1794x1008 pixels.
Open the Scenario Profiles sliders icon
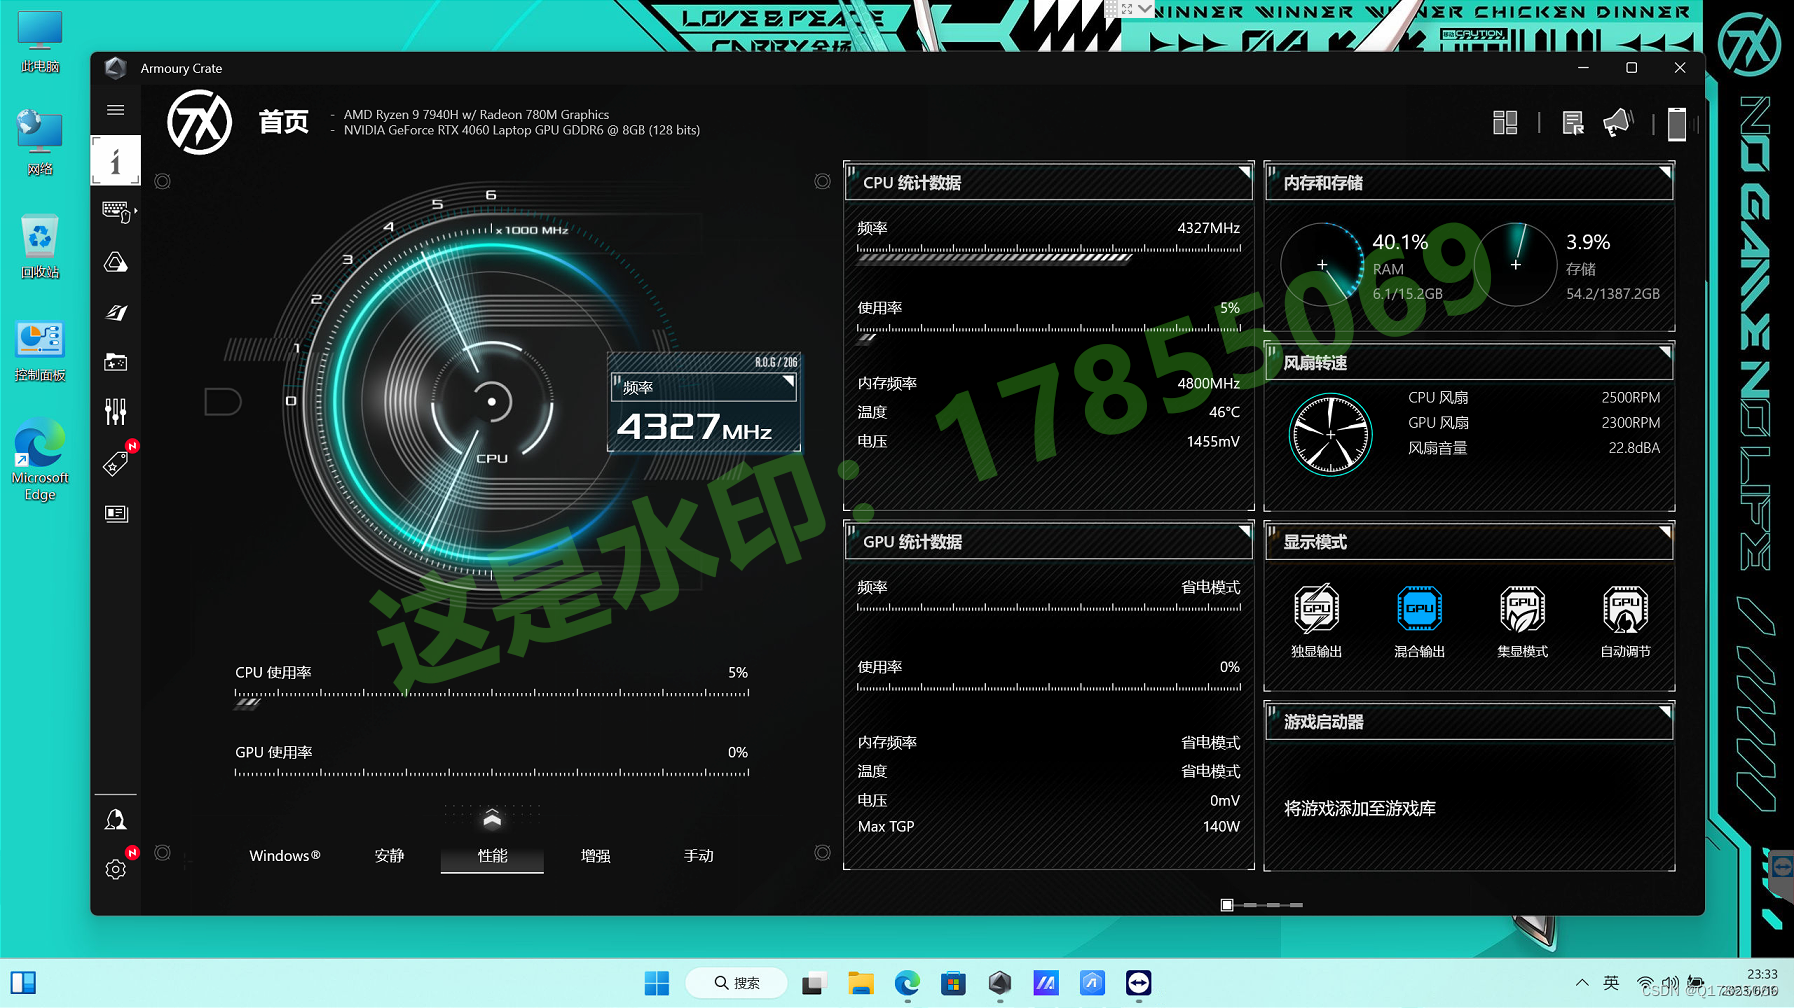(116, 412)
